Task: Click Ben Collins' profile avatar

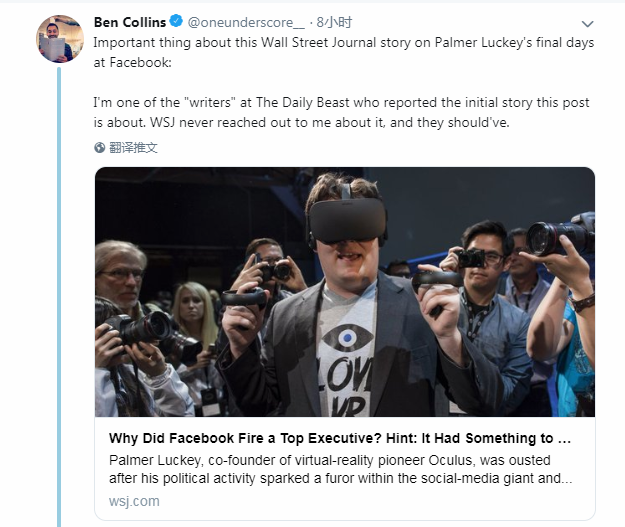Action: coord(59,38)
